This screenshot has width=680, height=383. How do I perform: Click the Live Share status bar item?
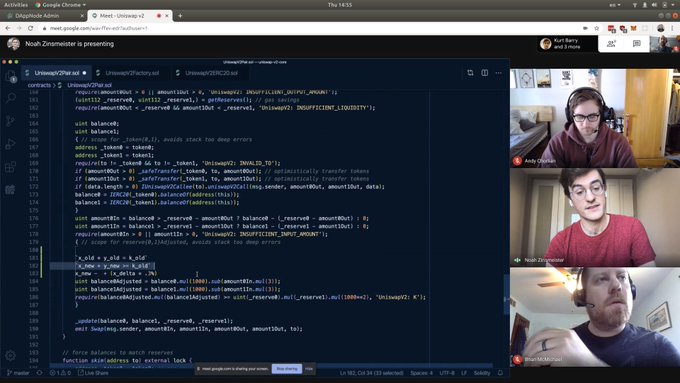(93, 373)
